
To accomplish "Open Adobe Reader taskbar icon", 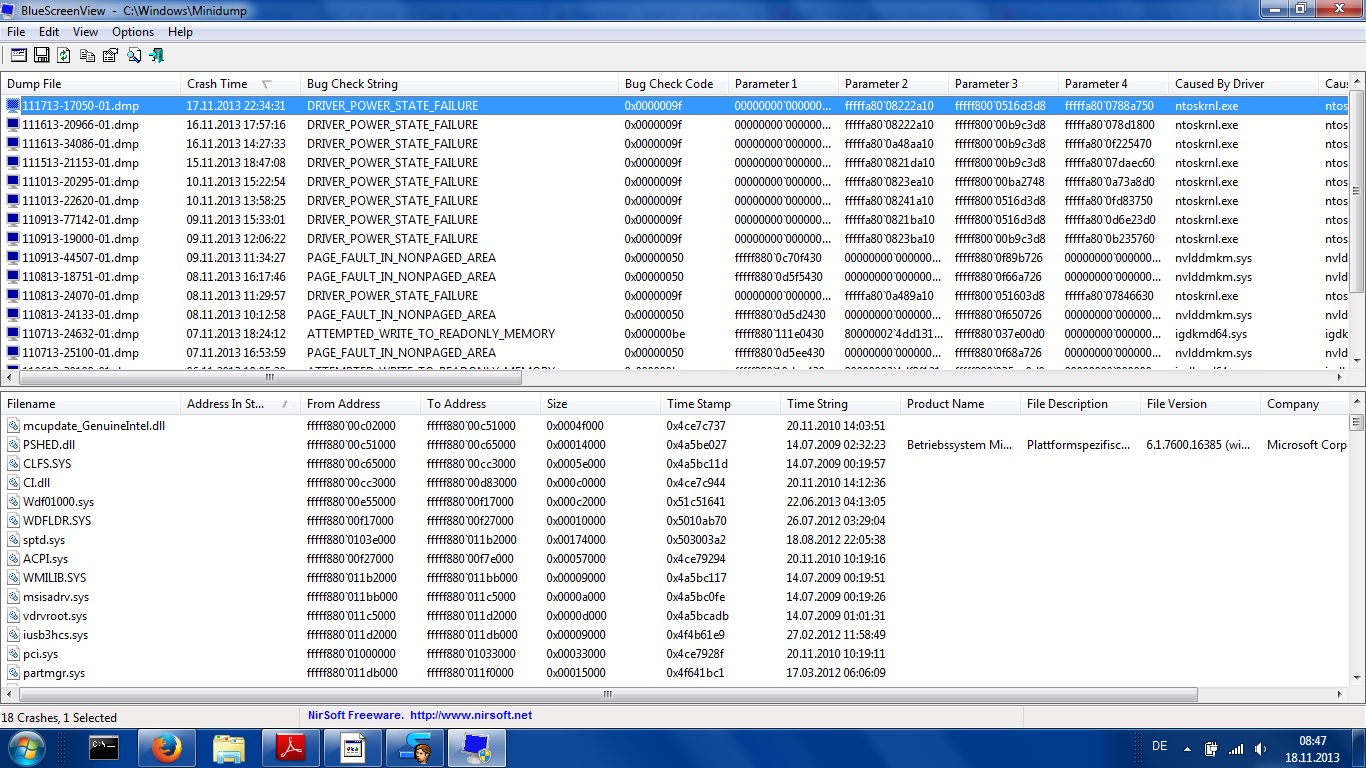I will coord(290,748).
